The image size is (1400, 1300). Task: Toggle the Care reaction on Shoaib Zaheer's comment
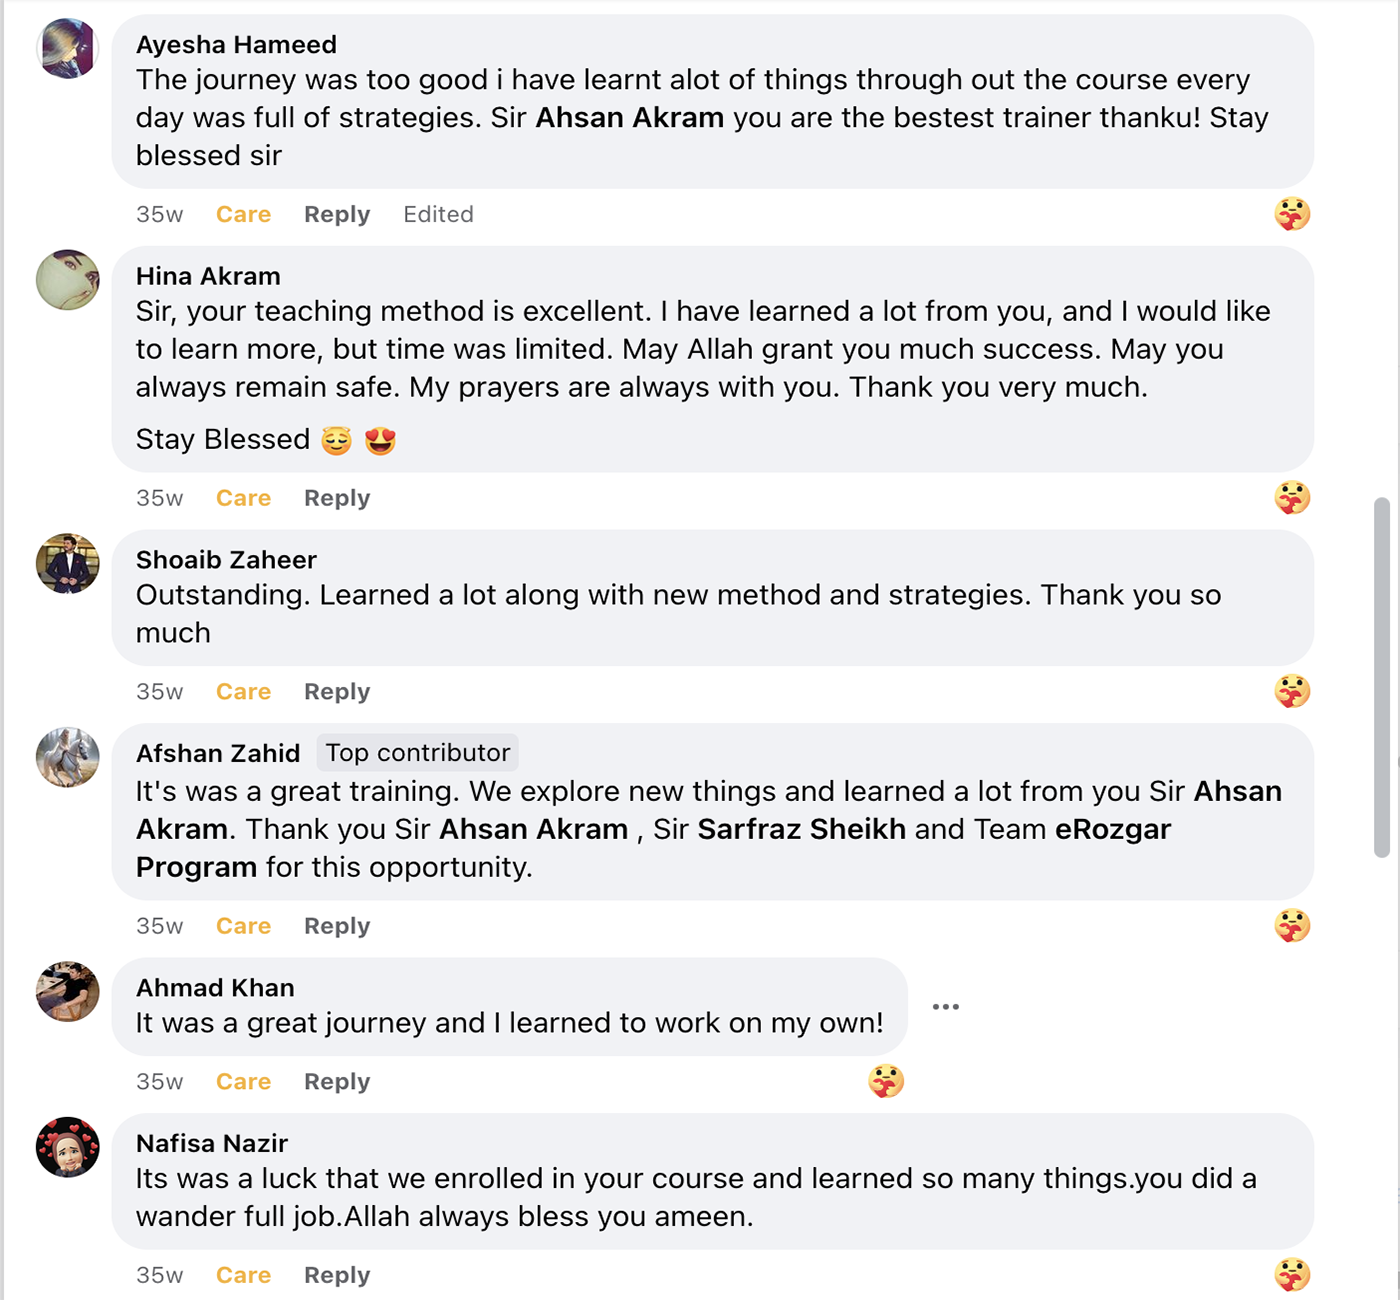pyautogui.click(x=243, y=692)
